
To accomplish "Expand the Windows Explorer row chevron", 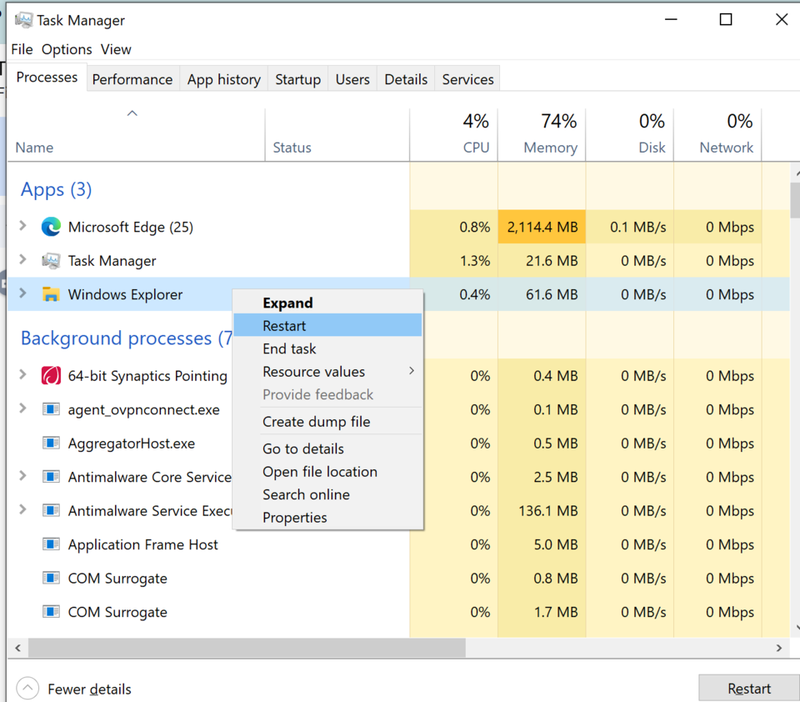I will [x=22, y=293].
